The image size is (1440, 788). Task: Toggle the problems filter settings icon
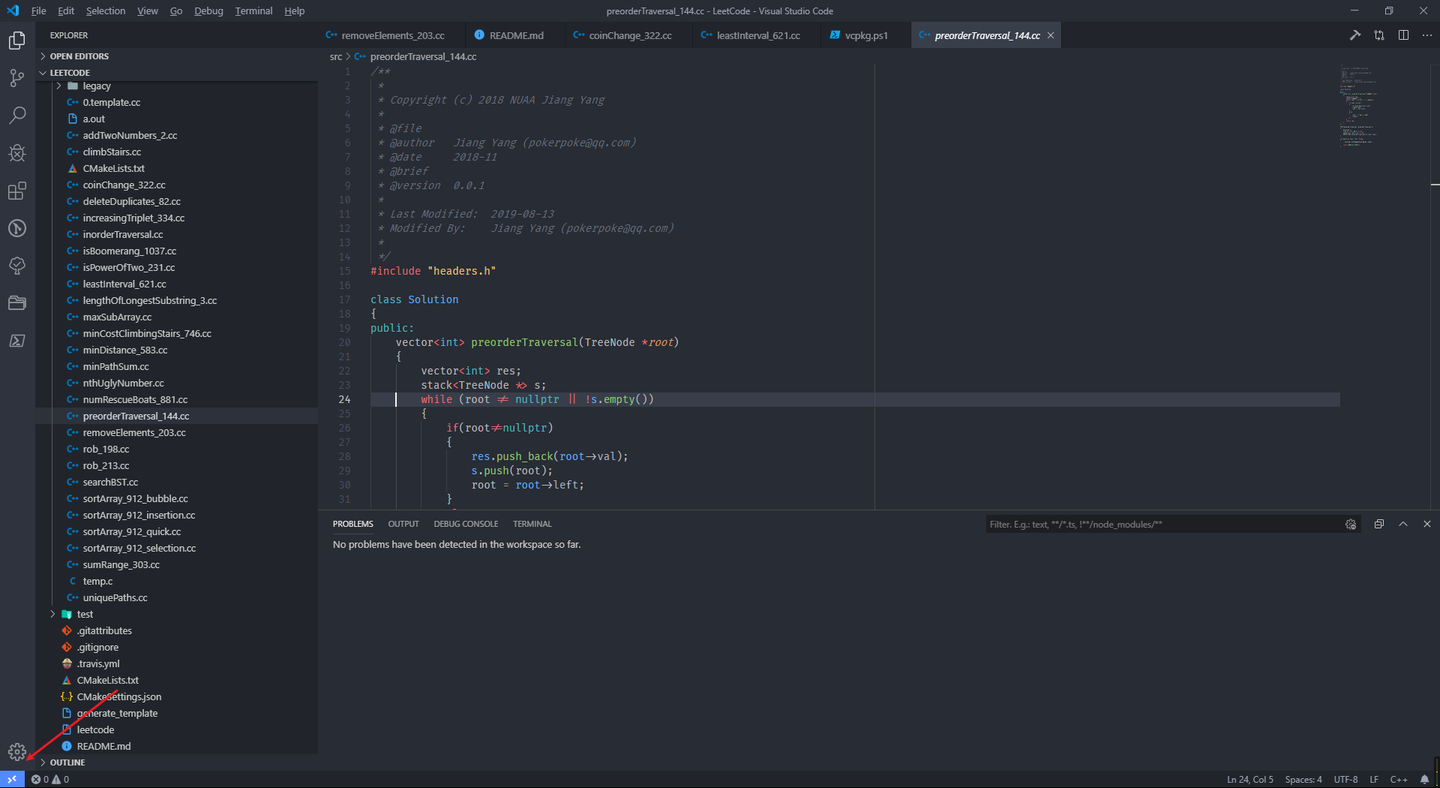tap(1350, 524)
